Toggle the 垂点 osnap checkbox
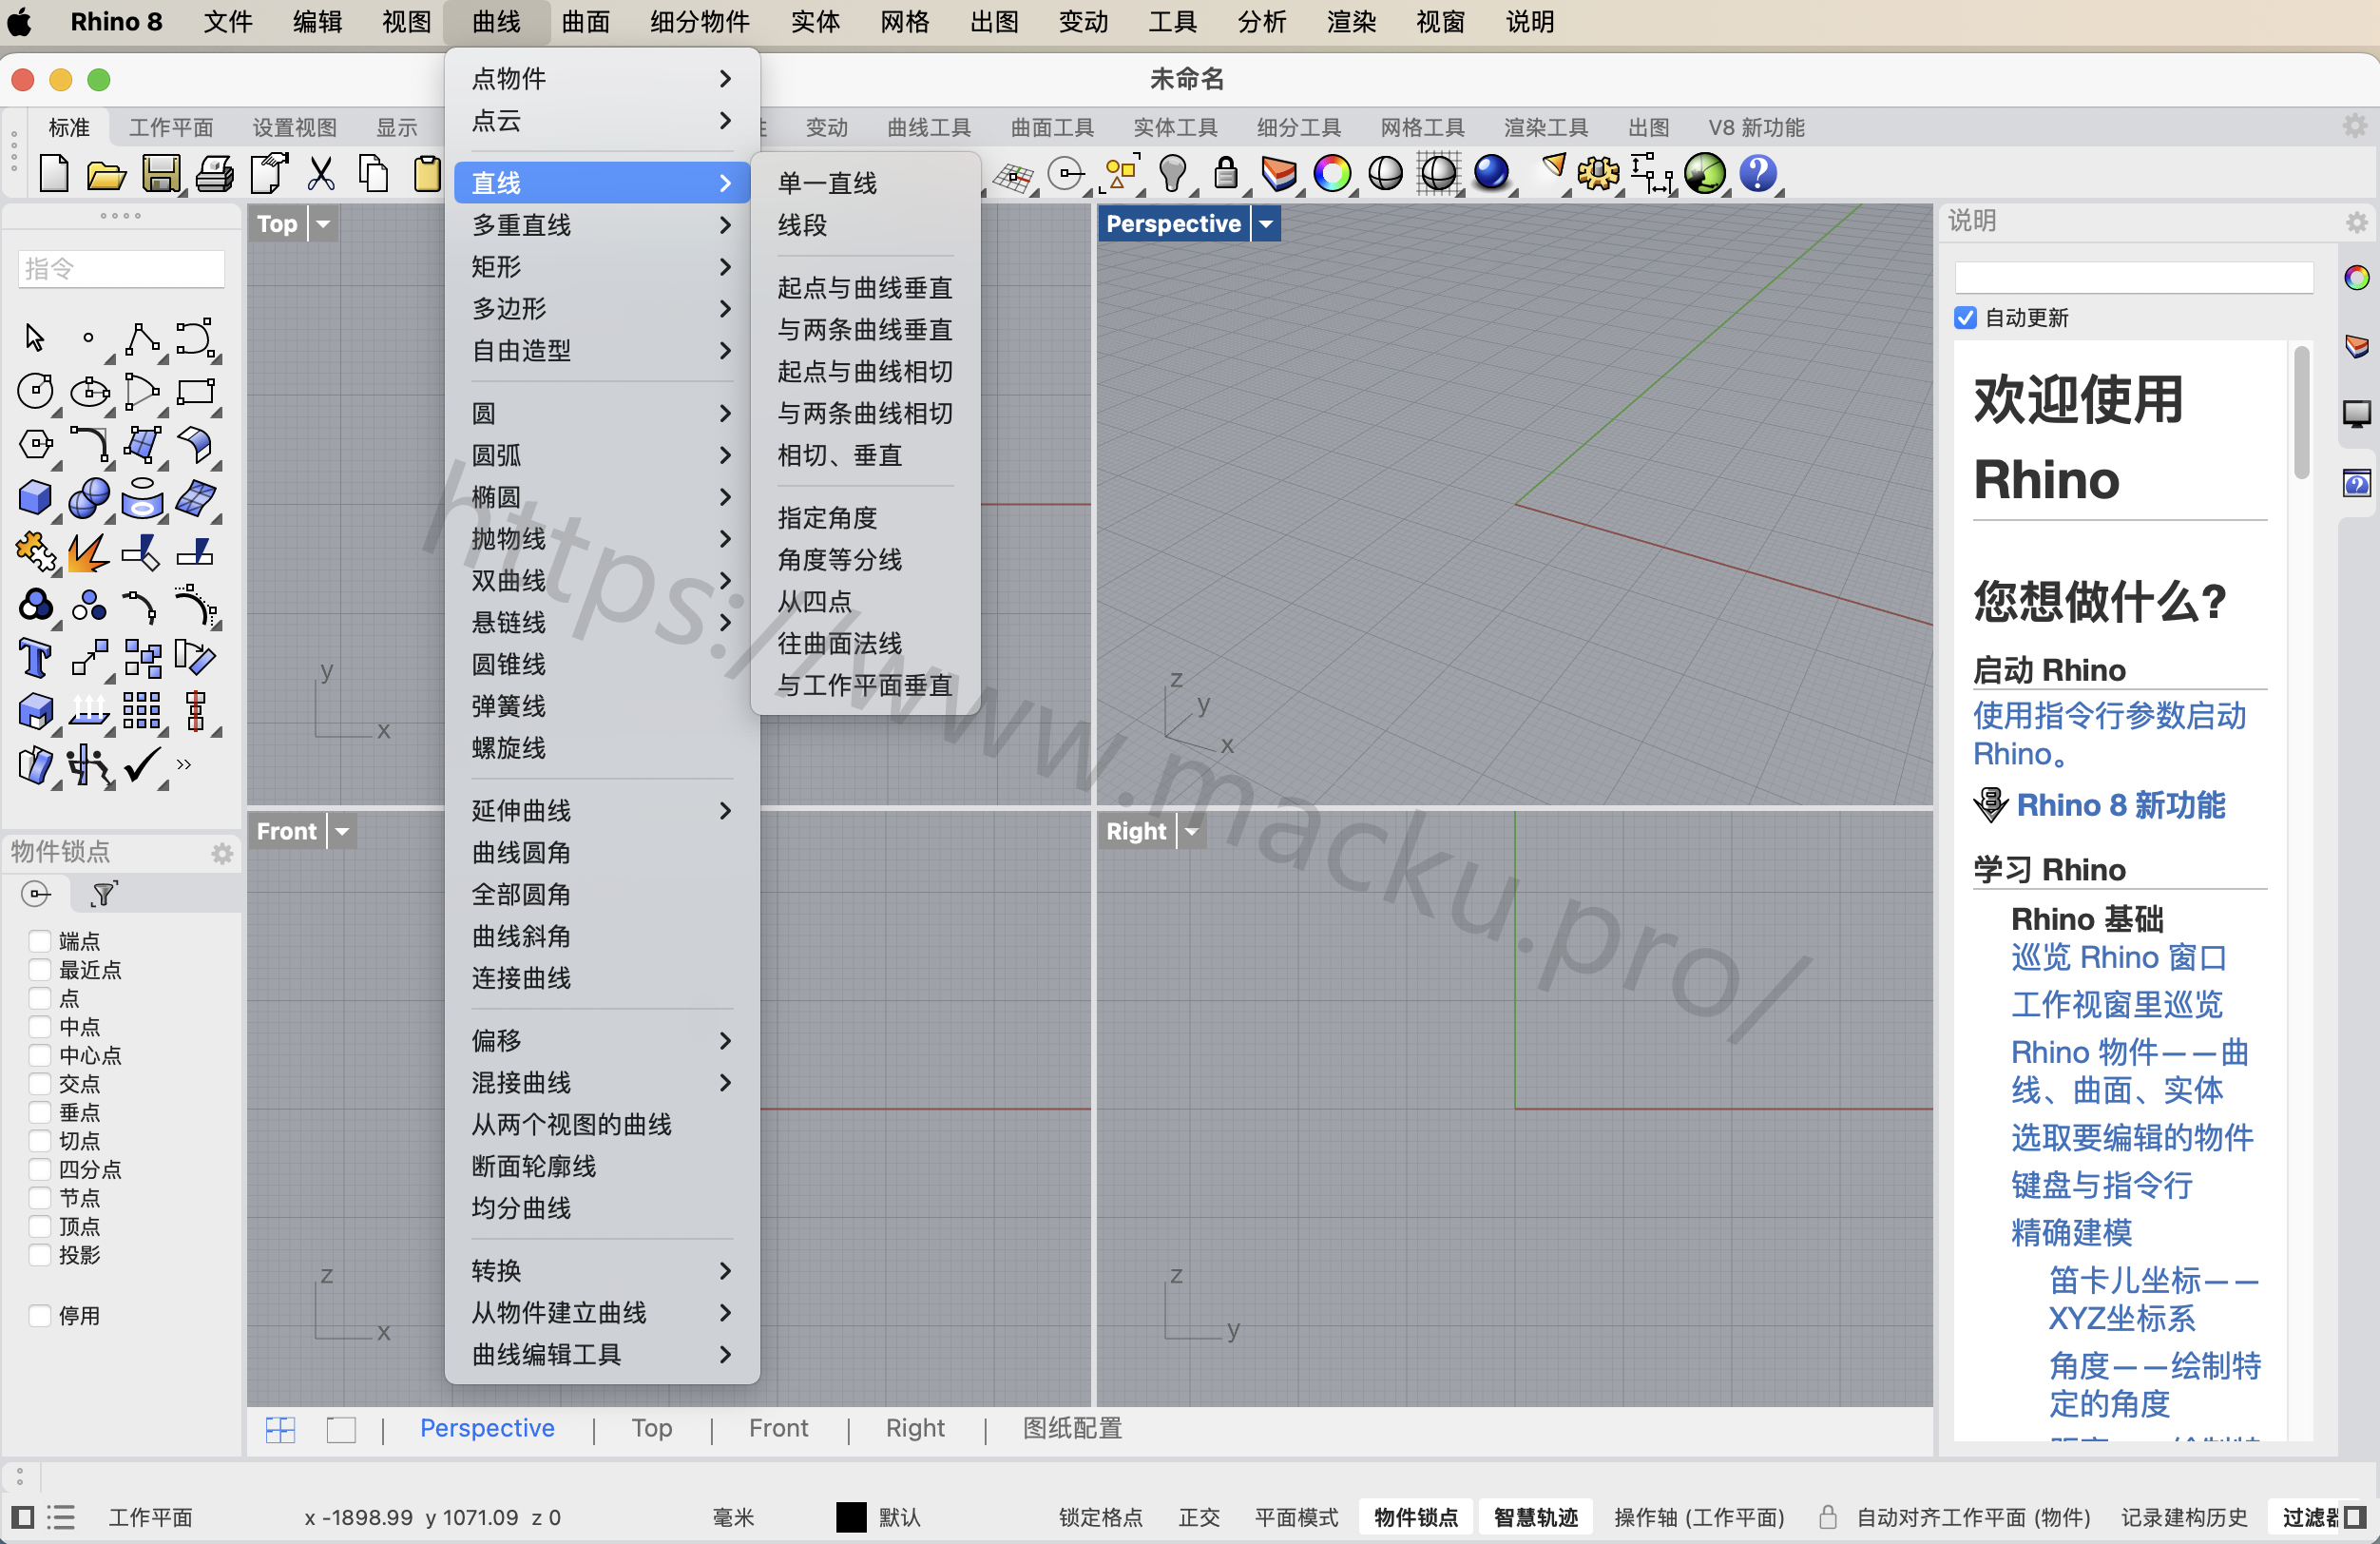 point(40,1112)
